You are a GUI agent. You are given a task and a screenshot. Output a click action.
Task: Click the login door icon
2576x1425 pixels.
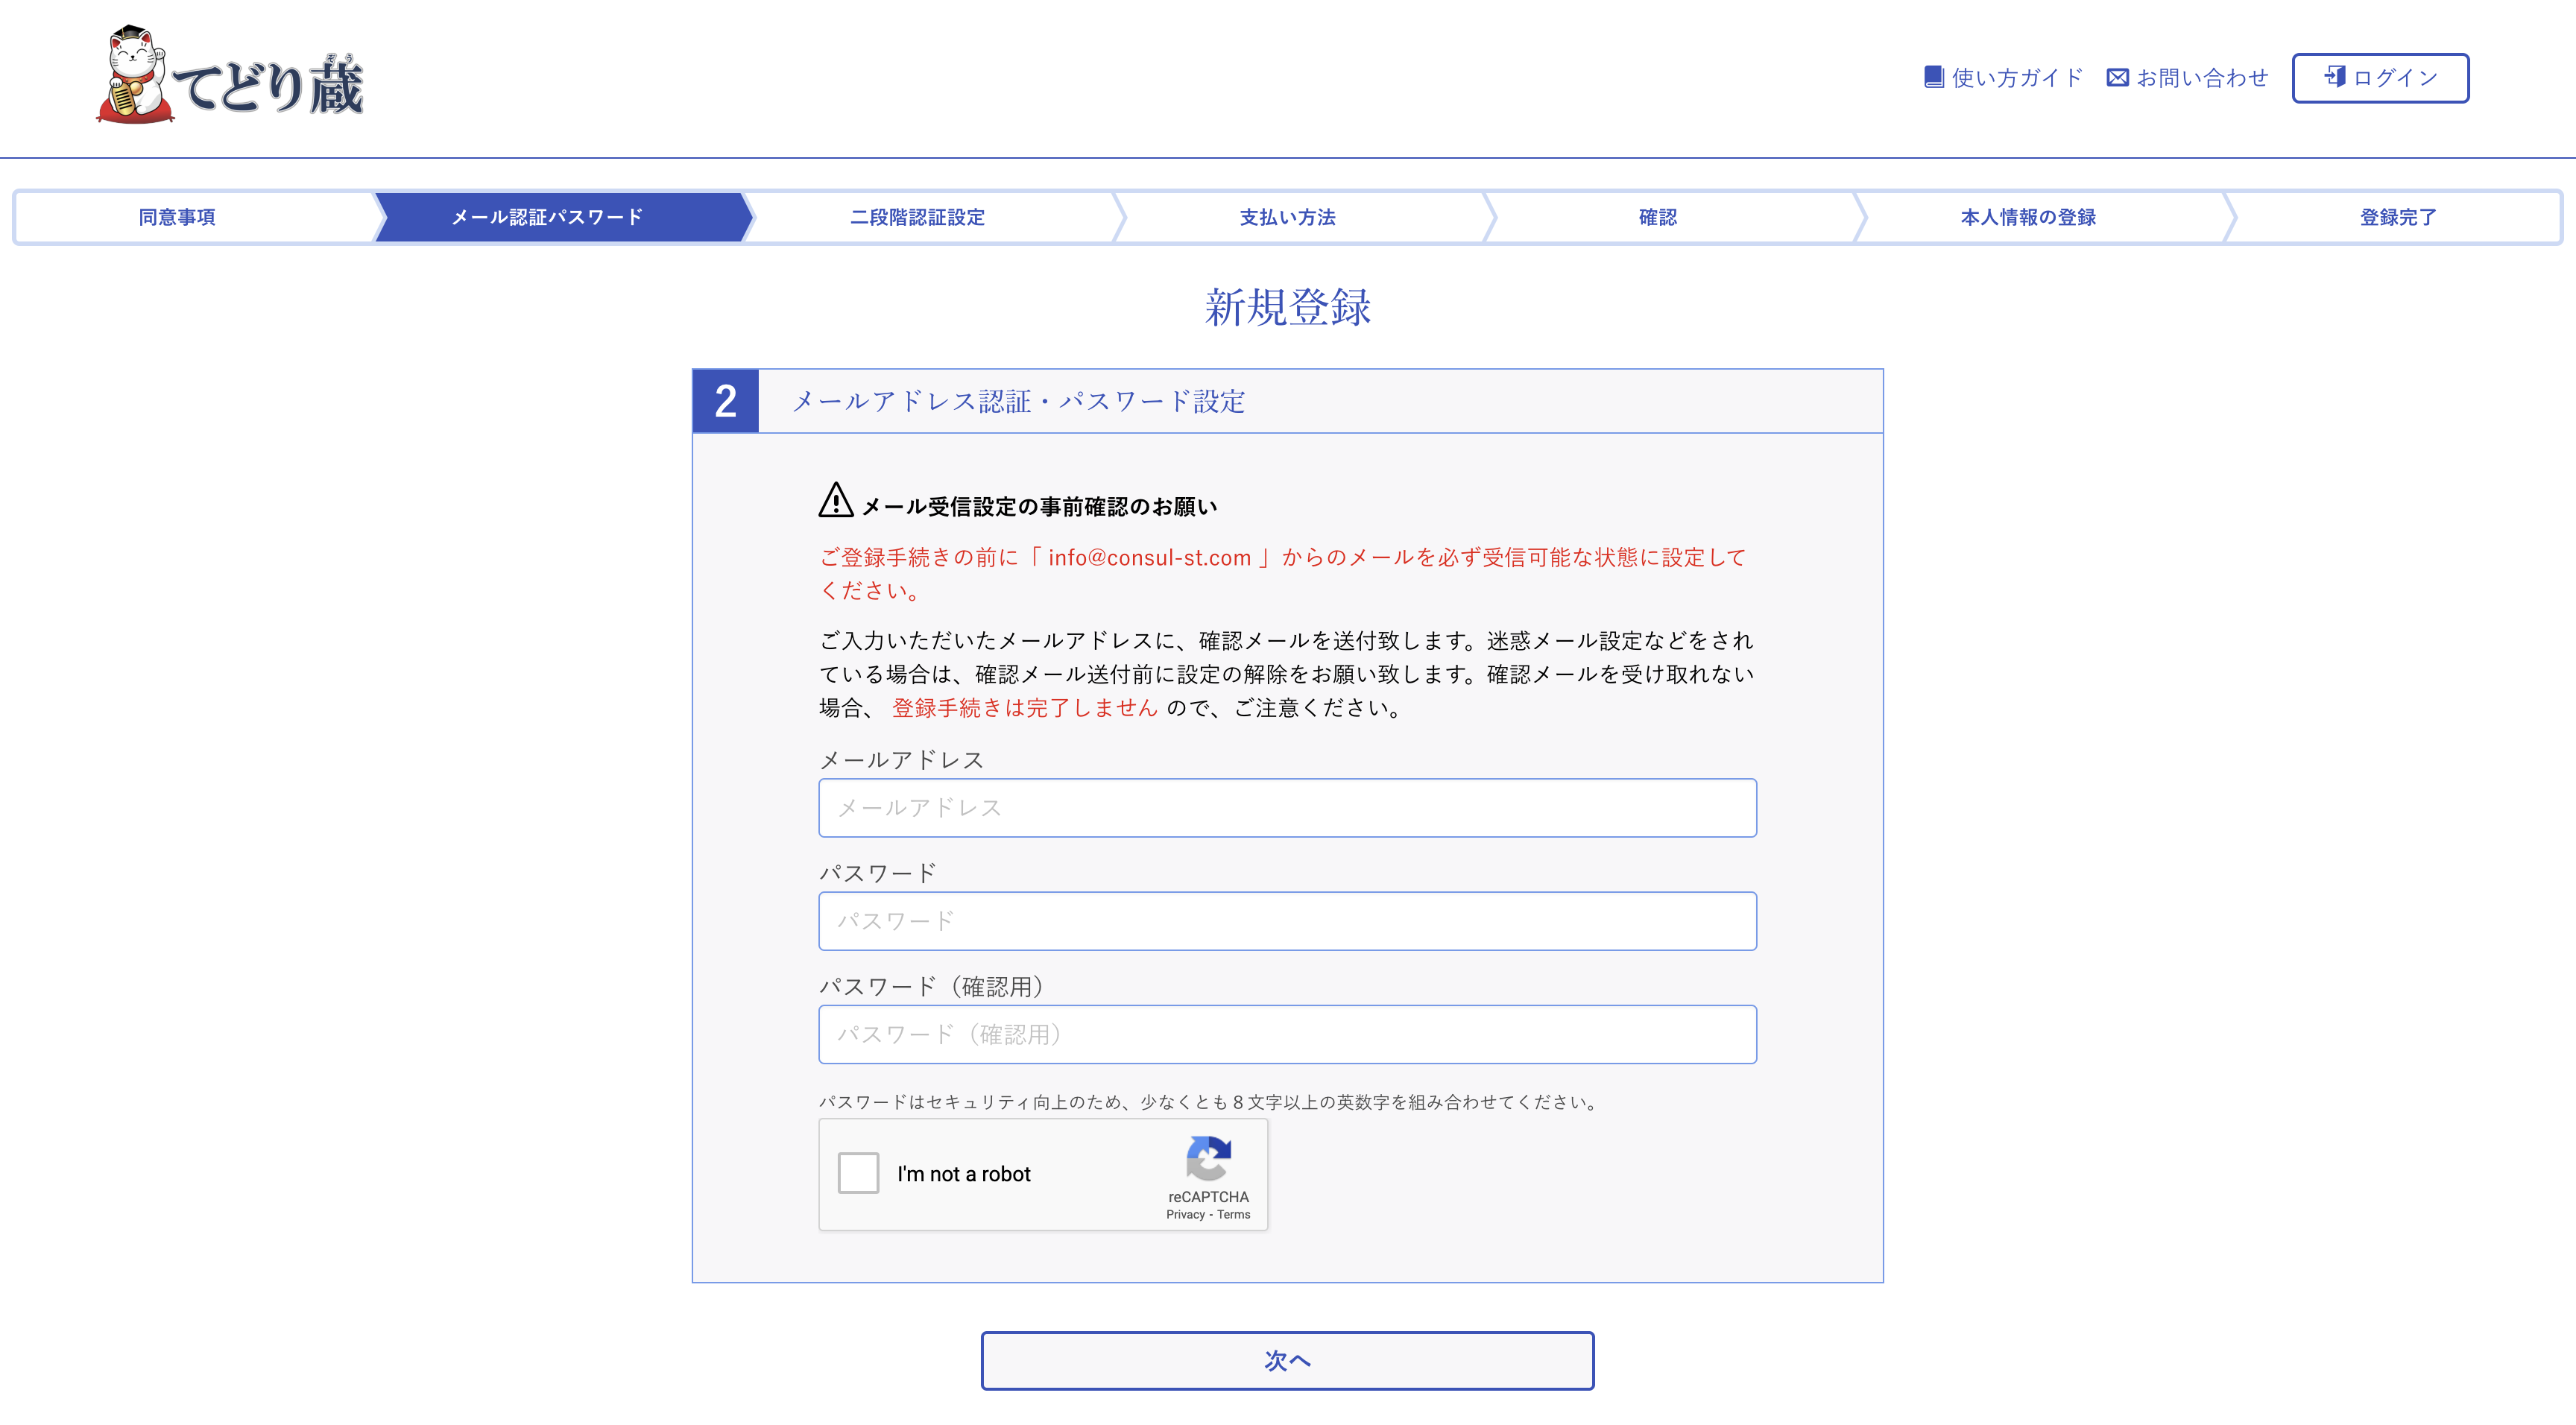pos(2335,77)
